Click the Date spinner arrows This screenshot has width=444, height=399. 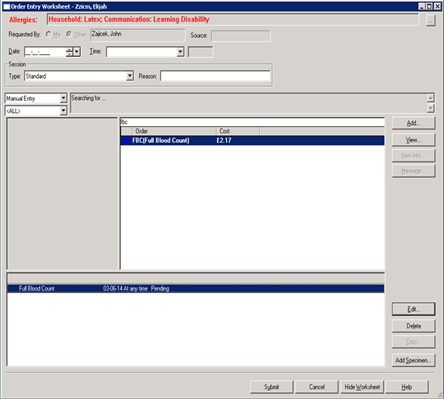[70, 52]
